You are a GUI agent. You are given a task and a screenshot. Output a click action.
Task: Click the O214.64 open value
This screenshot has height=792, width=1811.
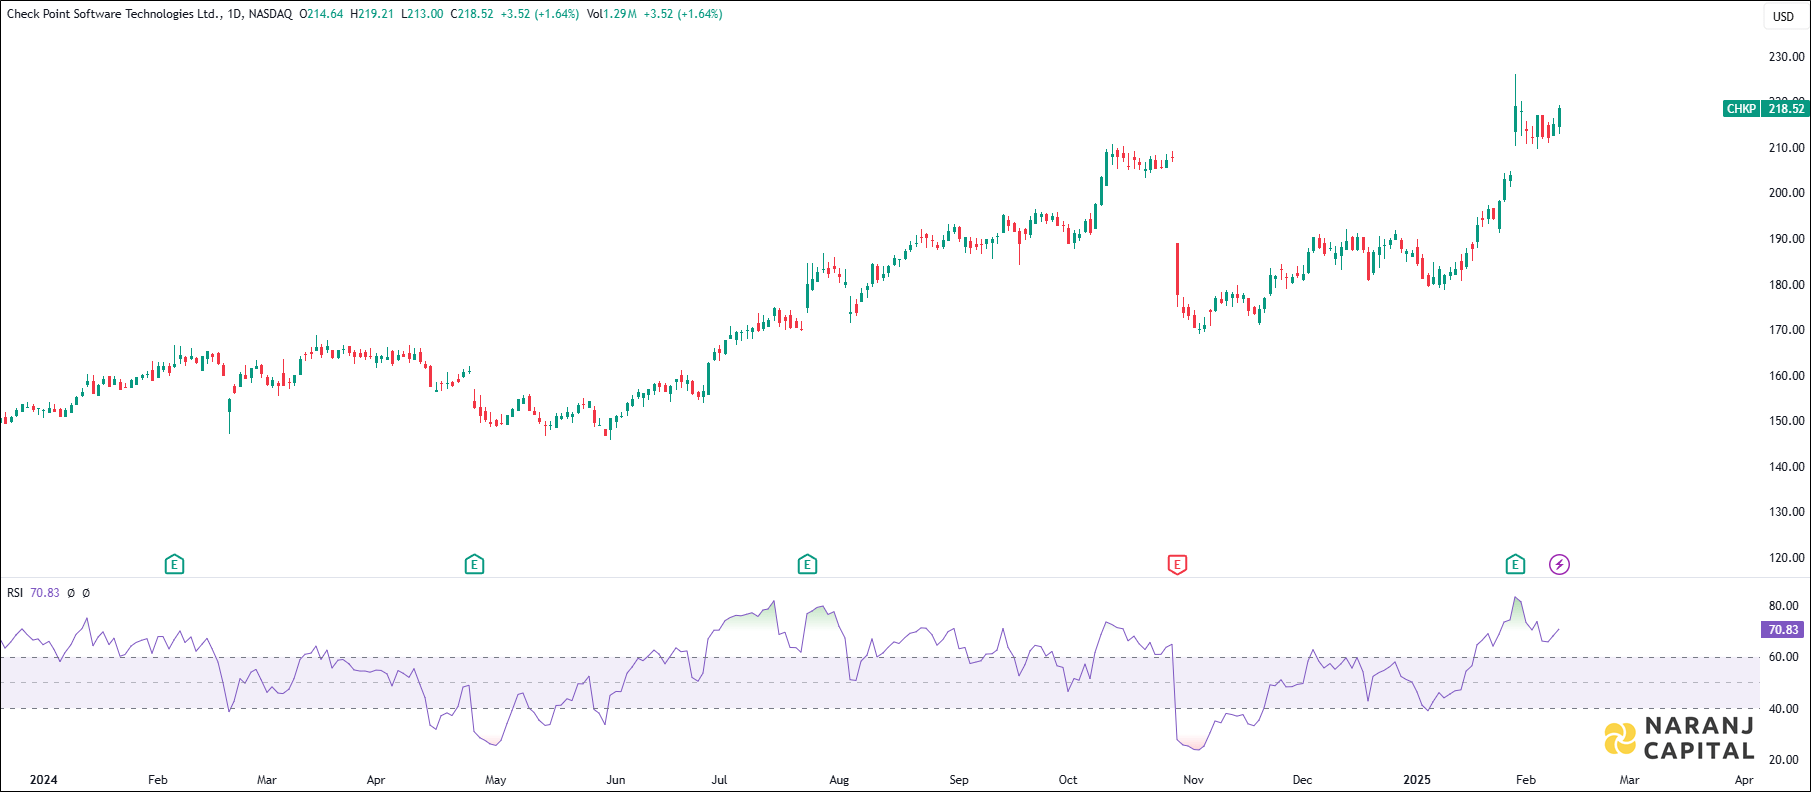tap(321, 14)
